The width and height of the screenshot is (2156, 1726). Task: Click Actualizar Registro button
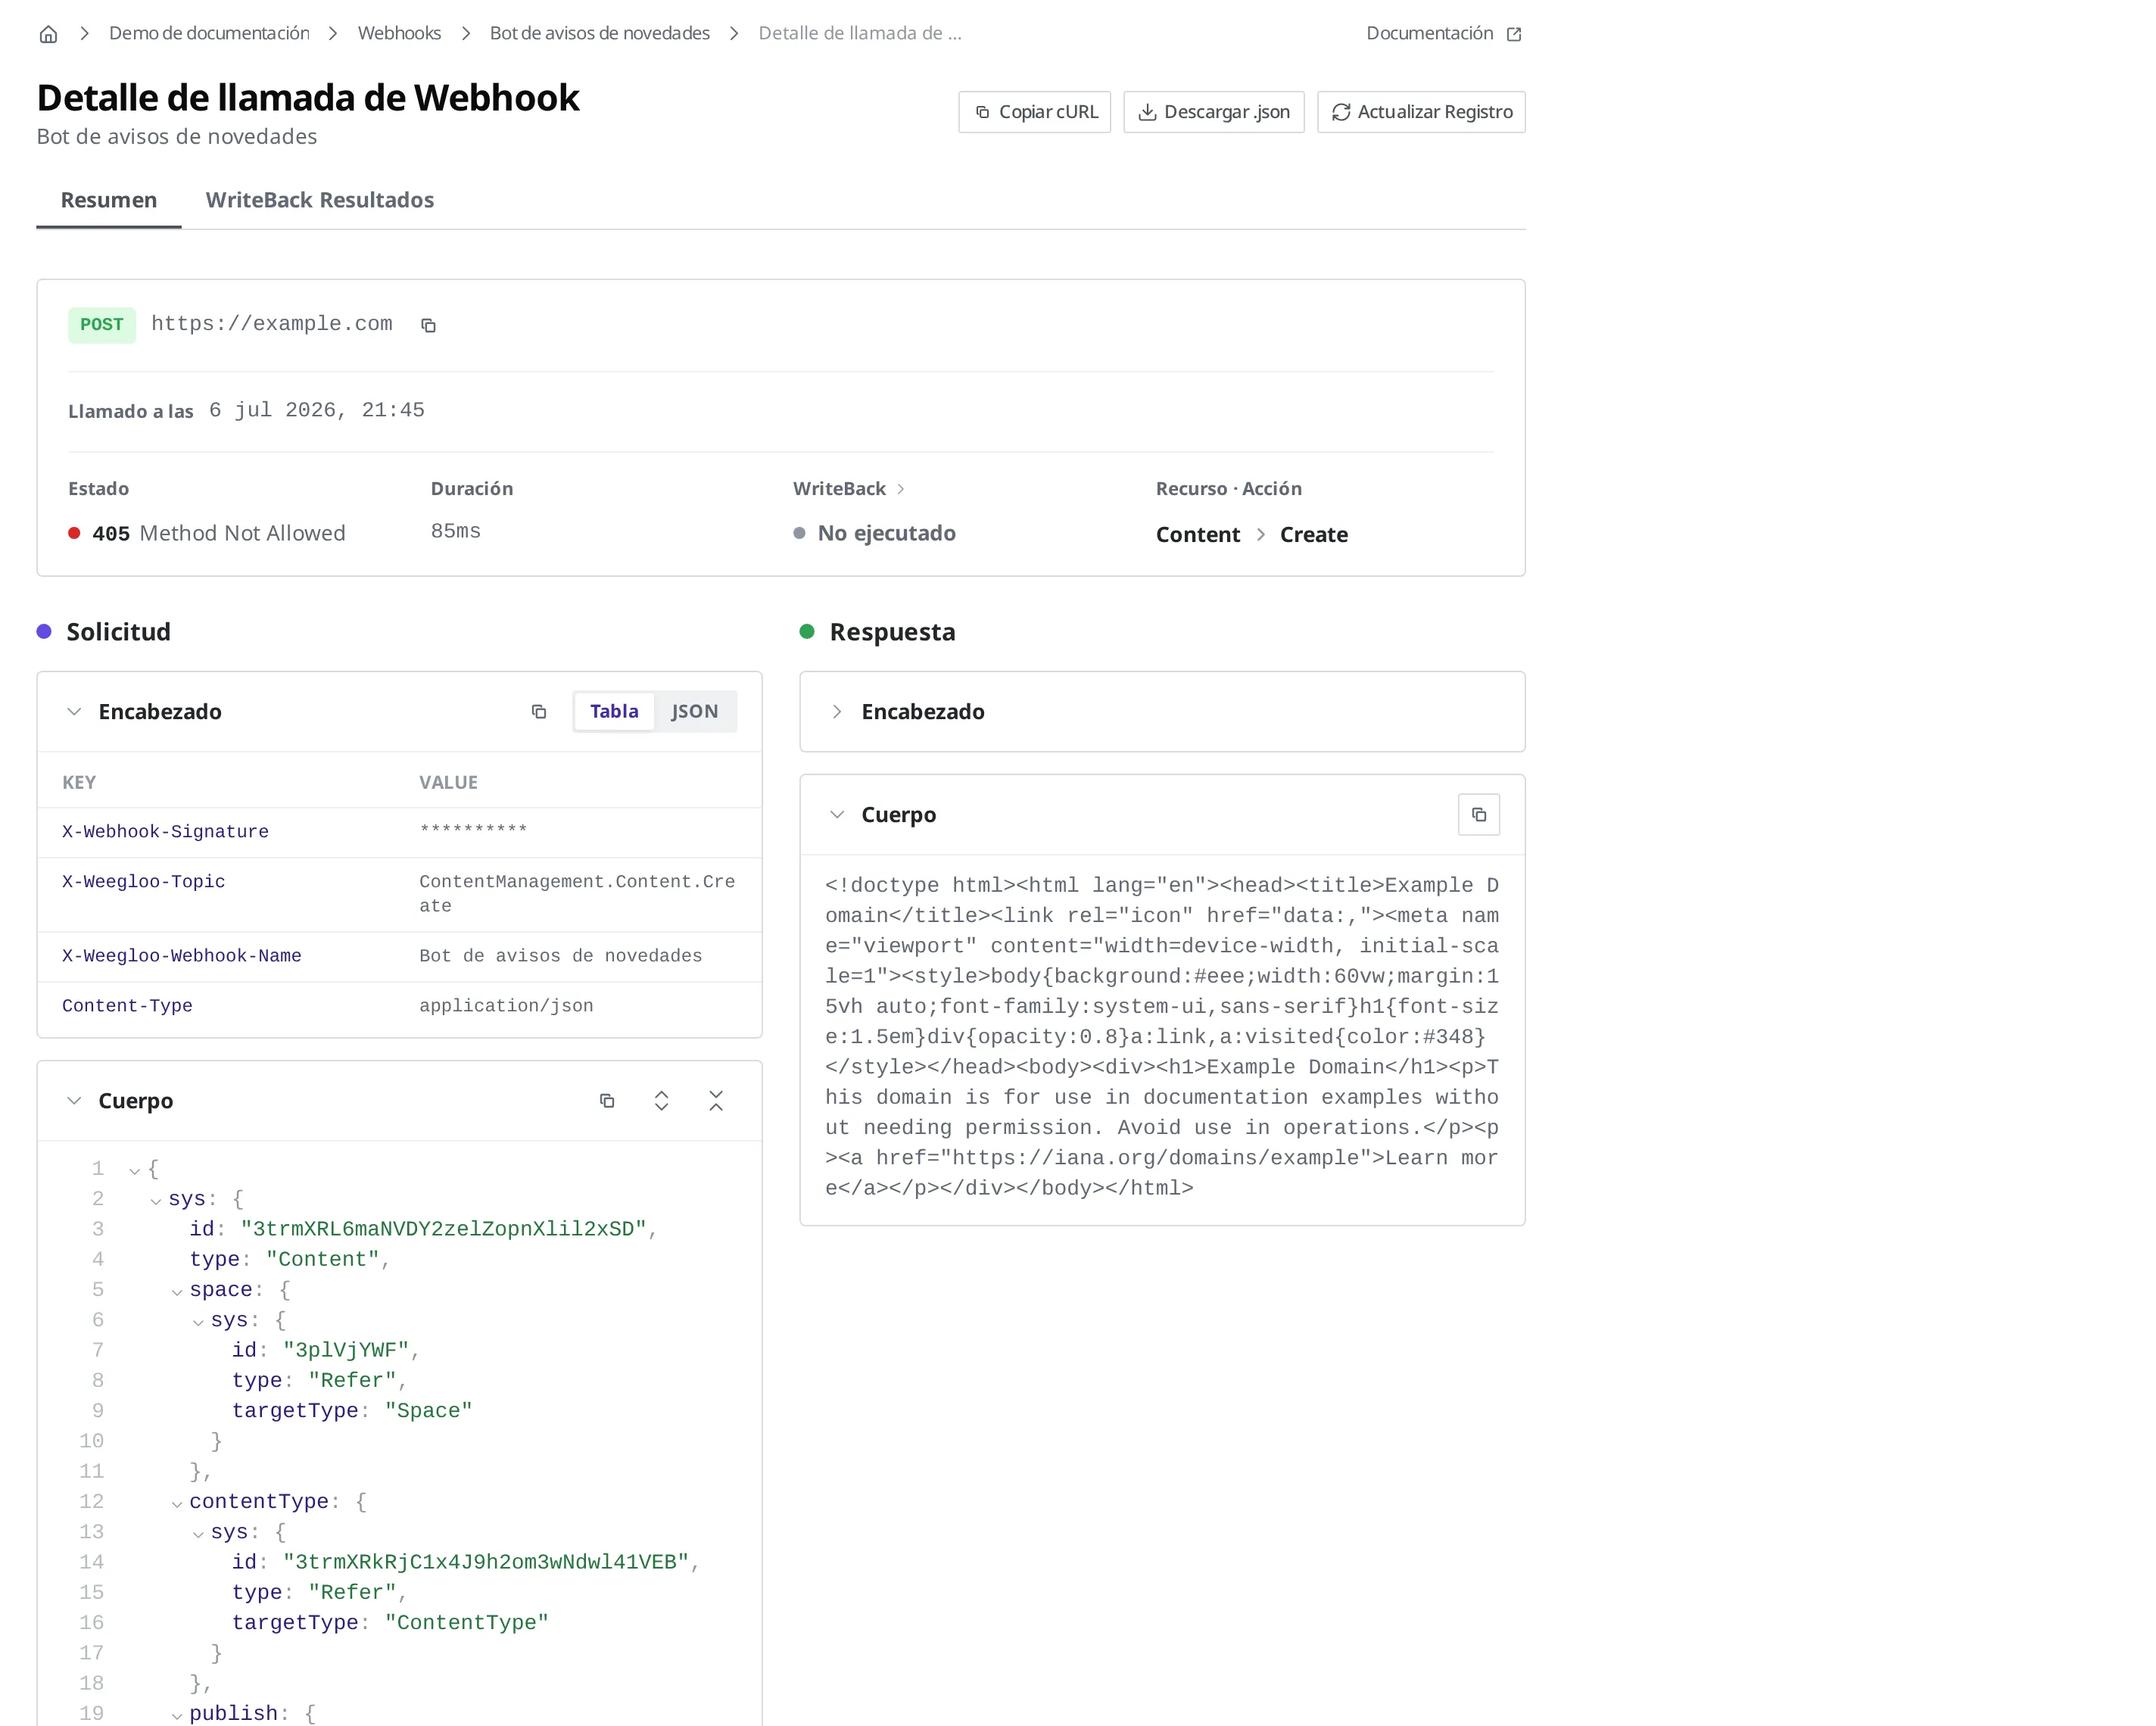coord(1421,112)
